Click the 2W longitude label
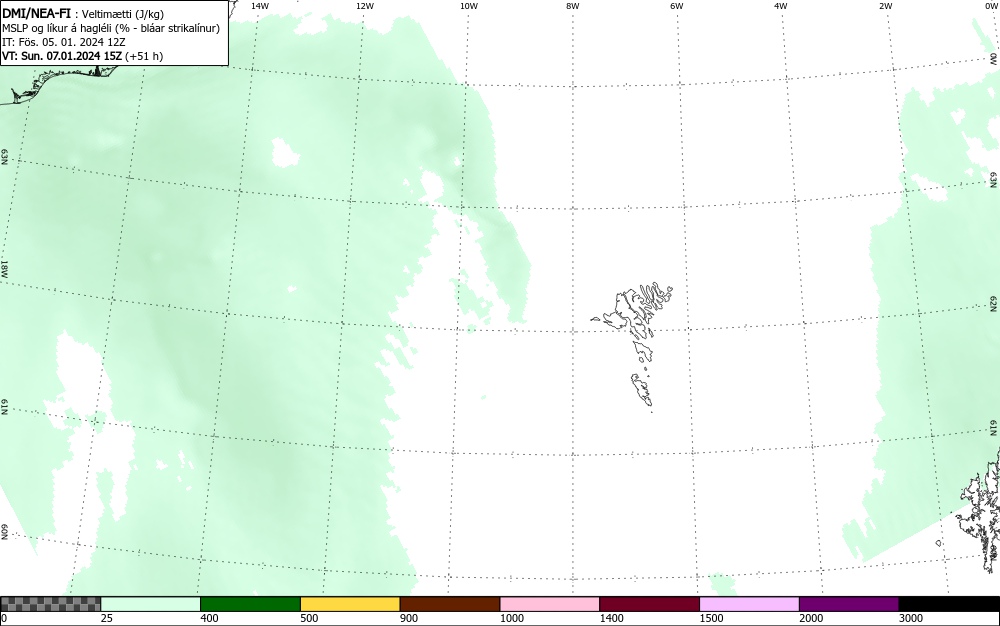This screenshot has height=626, width=1000. (x=885, y=6)
